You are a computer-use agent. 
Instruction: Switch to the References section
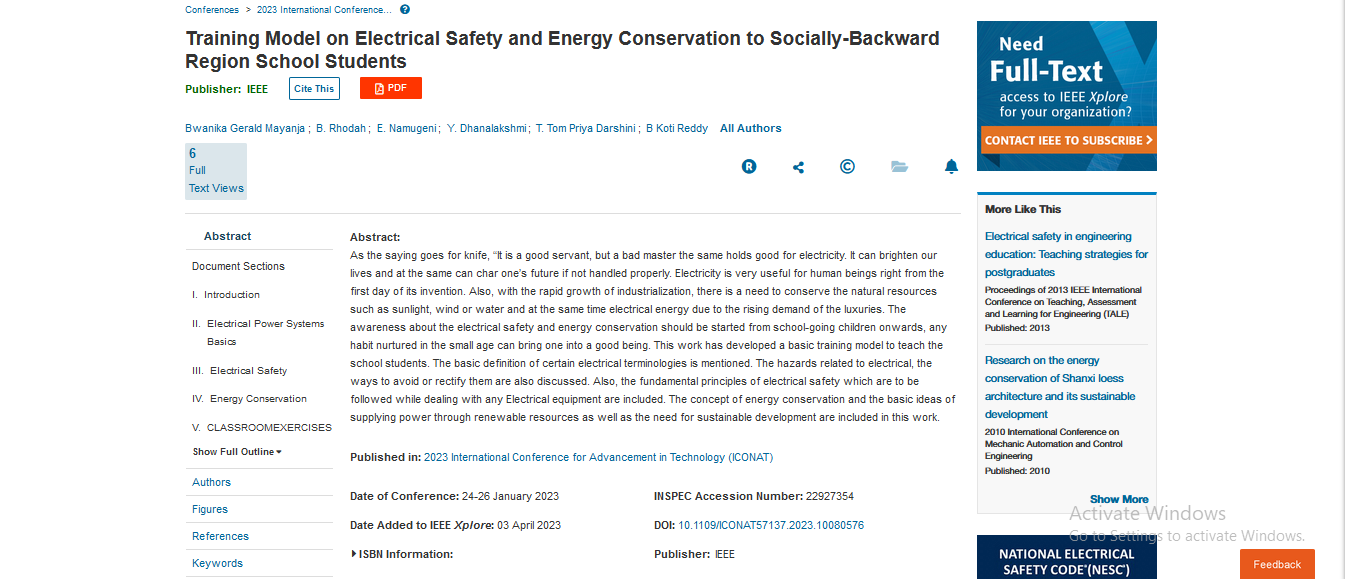pos(220,536)
